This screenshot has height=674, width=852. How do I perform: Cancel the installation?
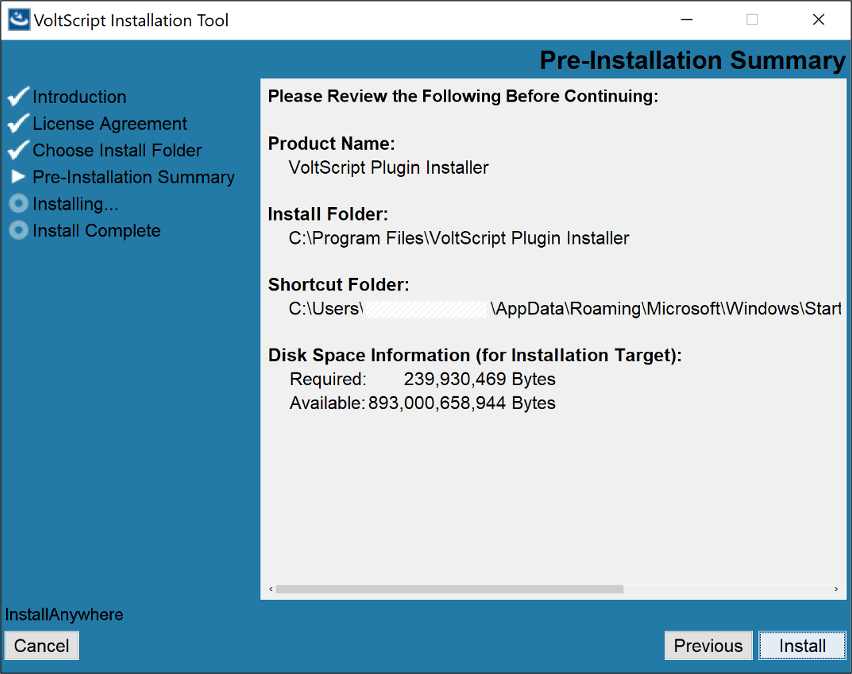point(41,646)
